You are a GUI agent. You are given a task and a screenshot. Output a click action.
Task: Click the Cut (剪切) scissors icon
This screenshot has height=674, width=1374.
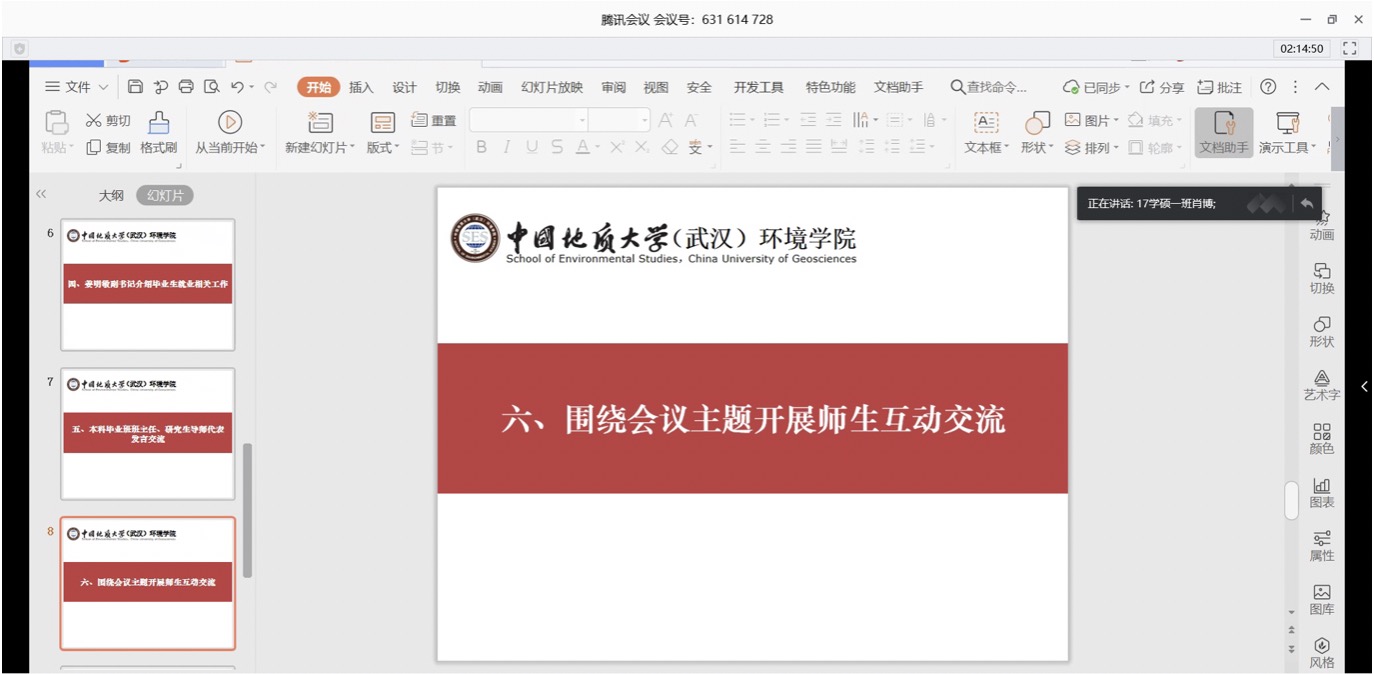pos(94,121)
